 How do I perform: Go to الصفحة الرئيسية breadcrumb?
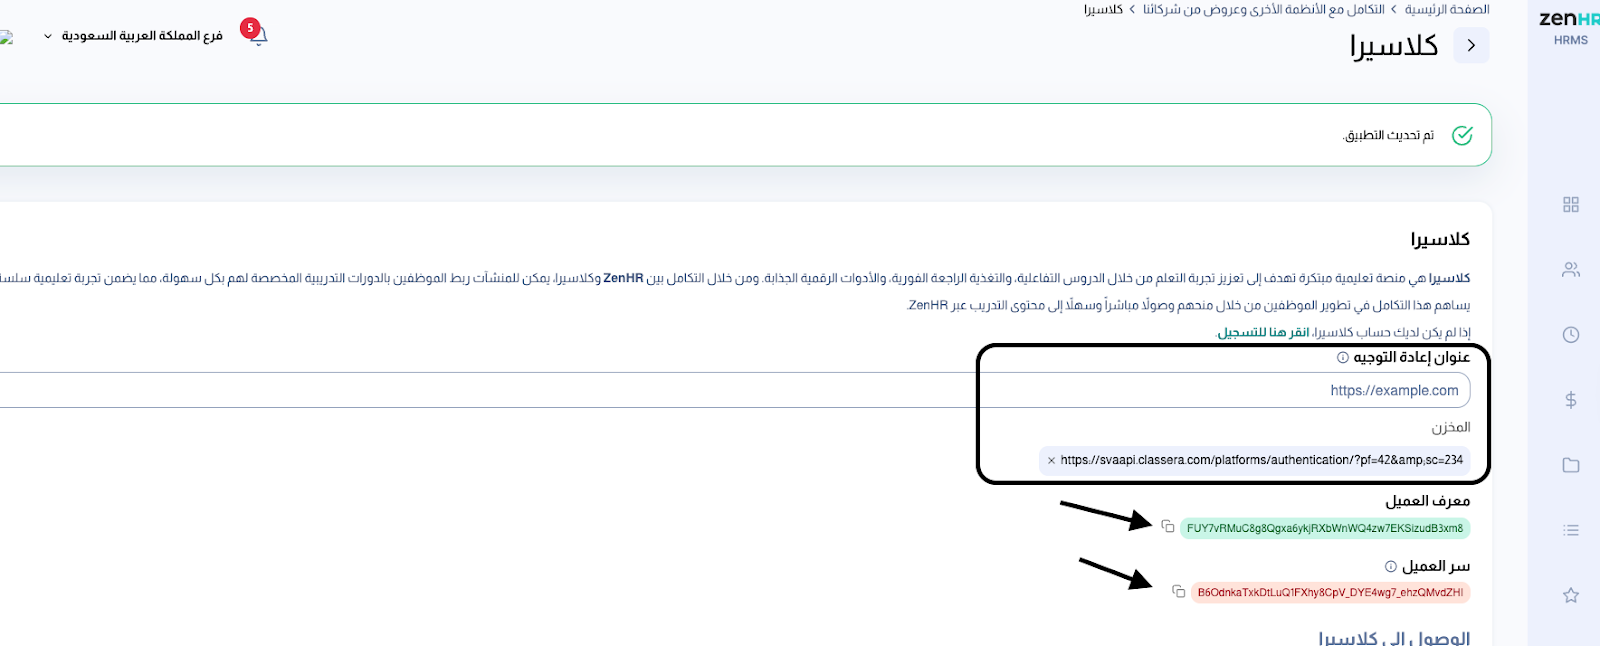[x=1447, y=9]
